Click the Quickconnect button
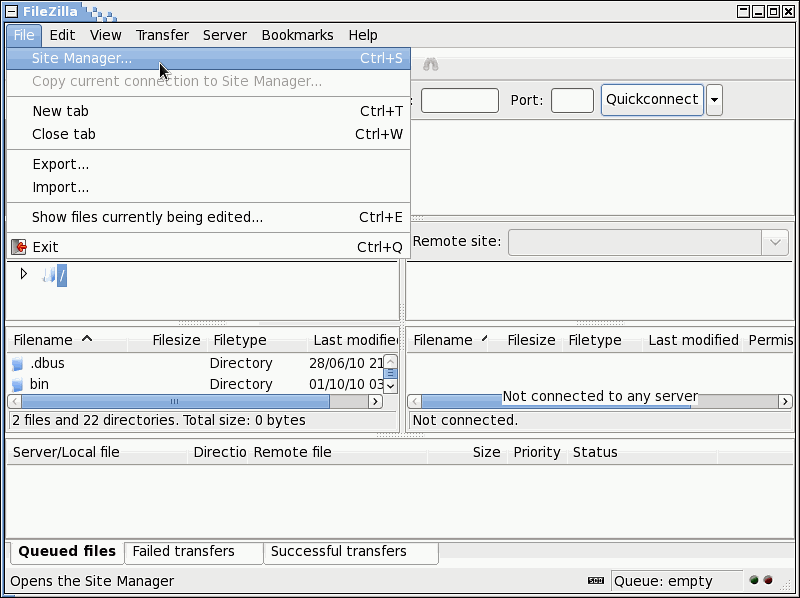Viewport: 800px width, 598px height. tap(652, 100)
